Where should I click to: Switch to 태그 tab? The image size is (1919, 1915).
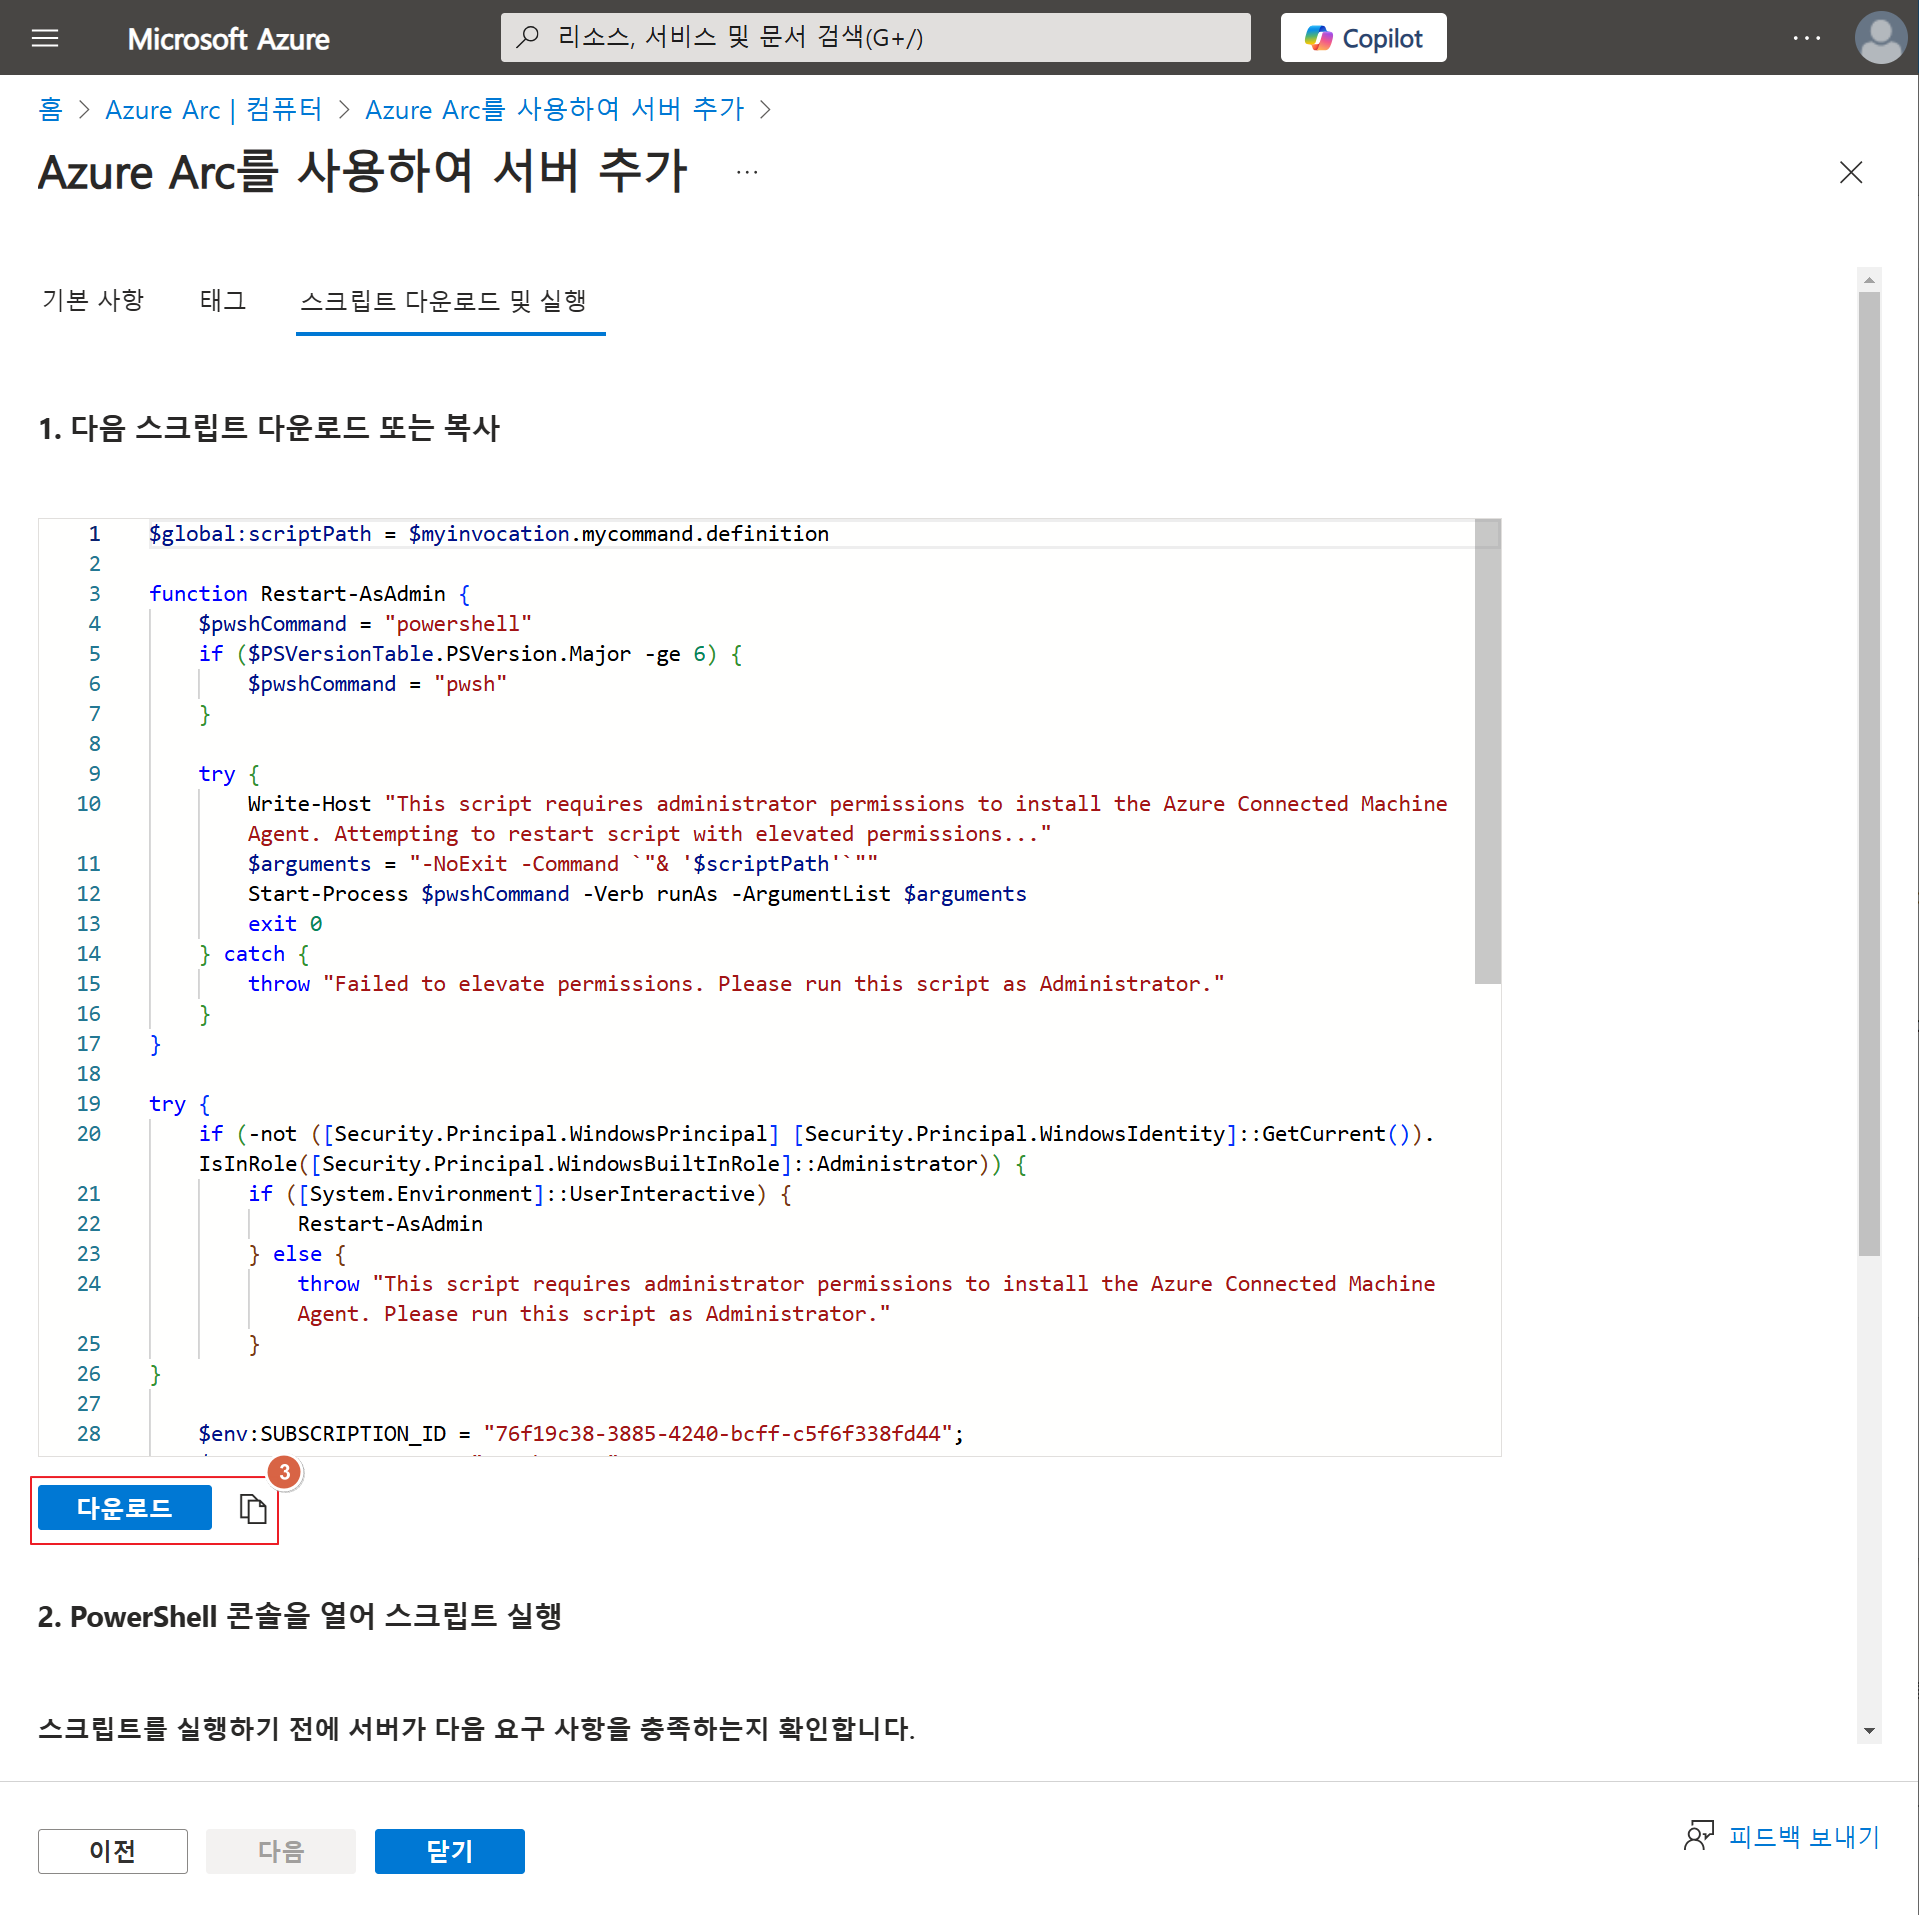click(x=222, y=300)
